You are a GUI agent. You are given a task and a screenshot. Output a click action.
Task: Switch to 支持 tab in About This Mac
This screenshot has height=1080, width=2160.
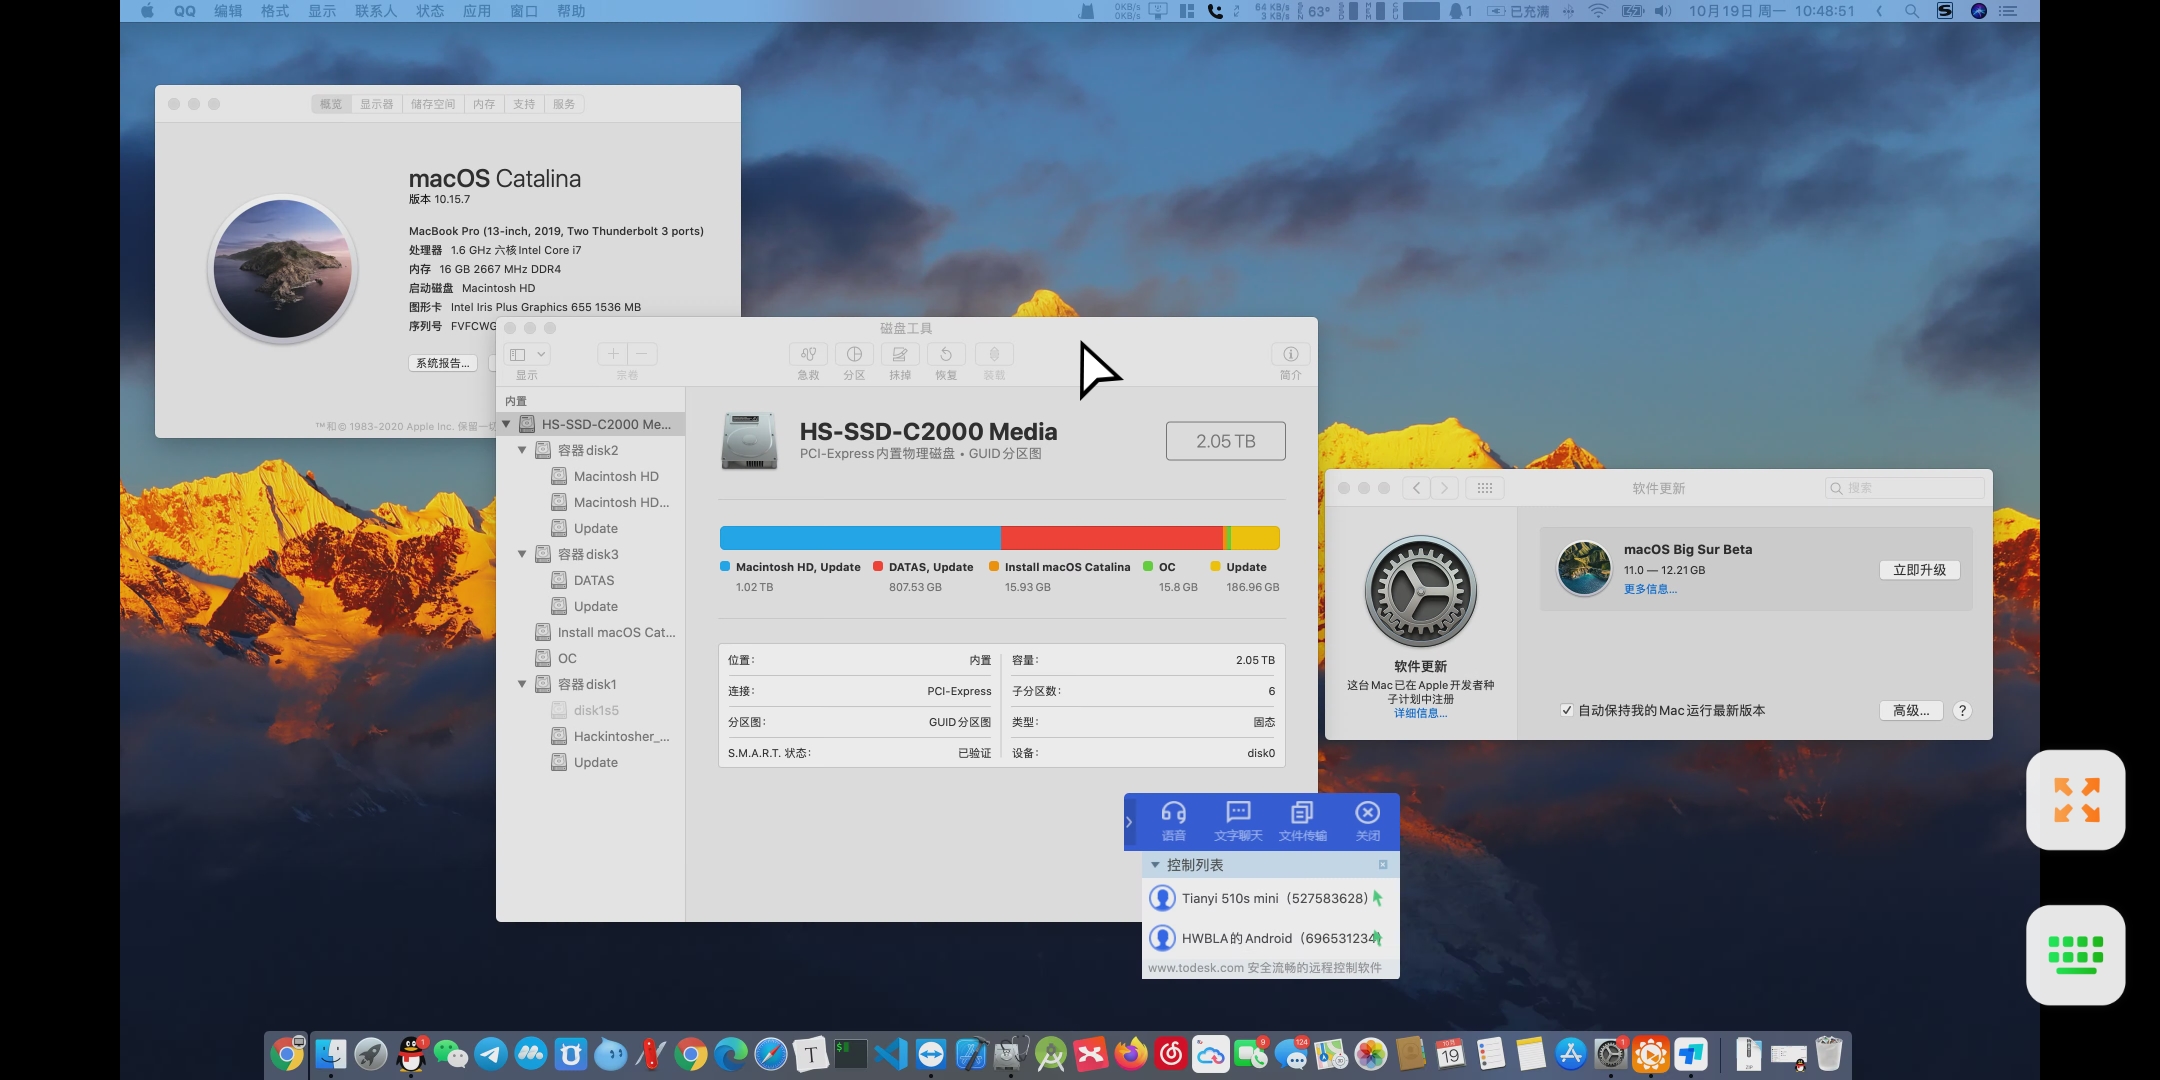coord(524,104)
